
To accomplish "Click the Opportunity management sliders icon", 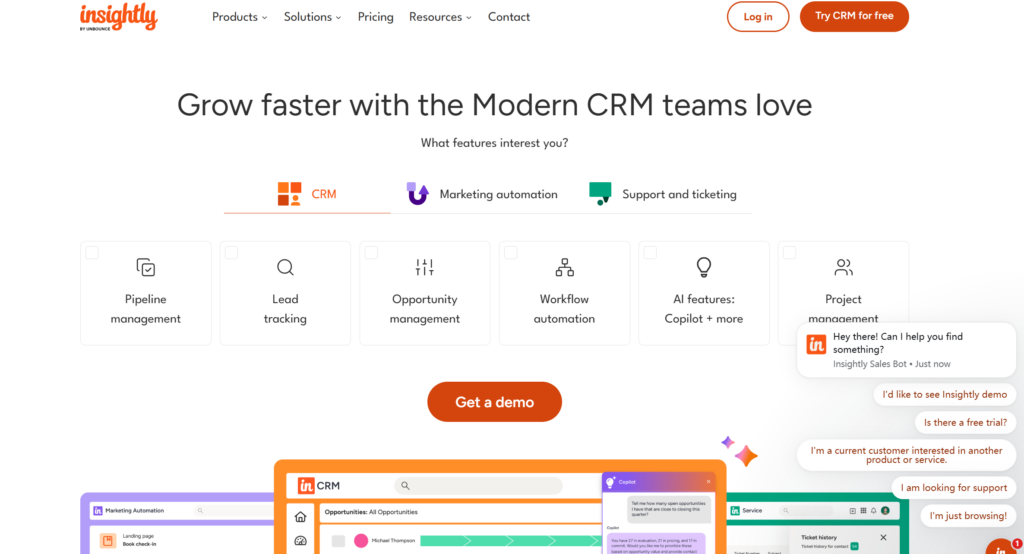I will (x=425, y=267).
